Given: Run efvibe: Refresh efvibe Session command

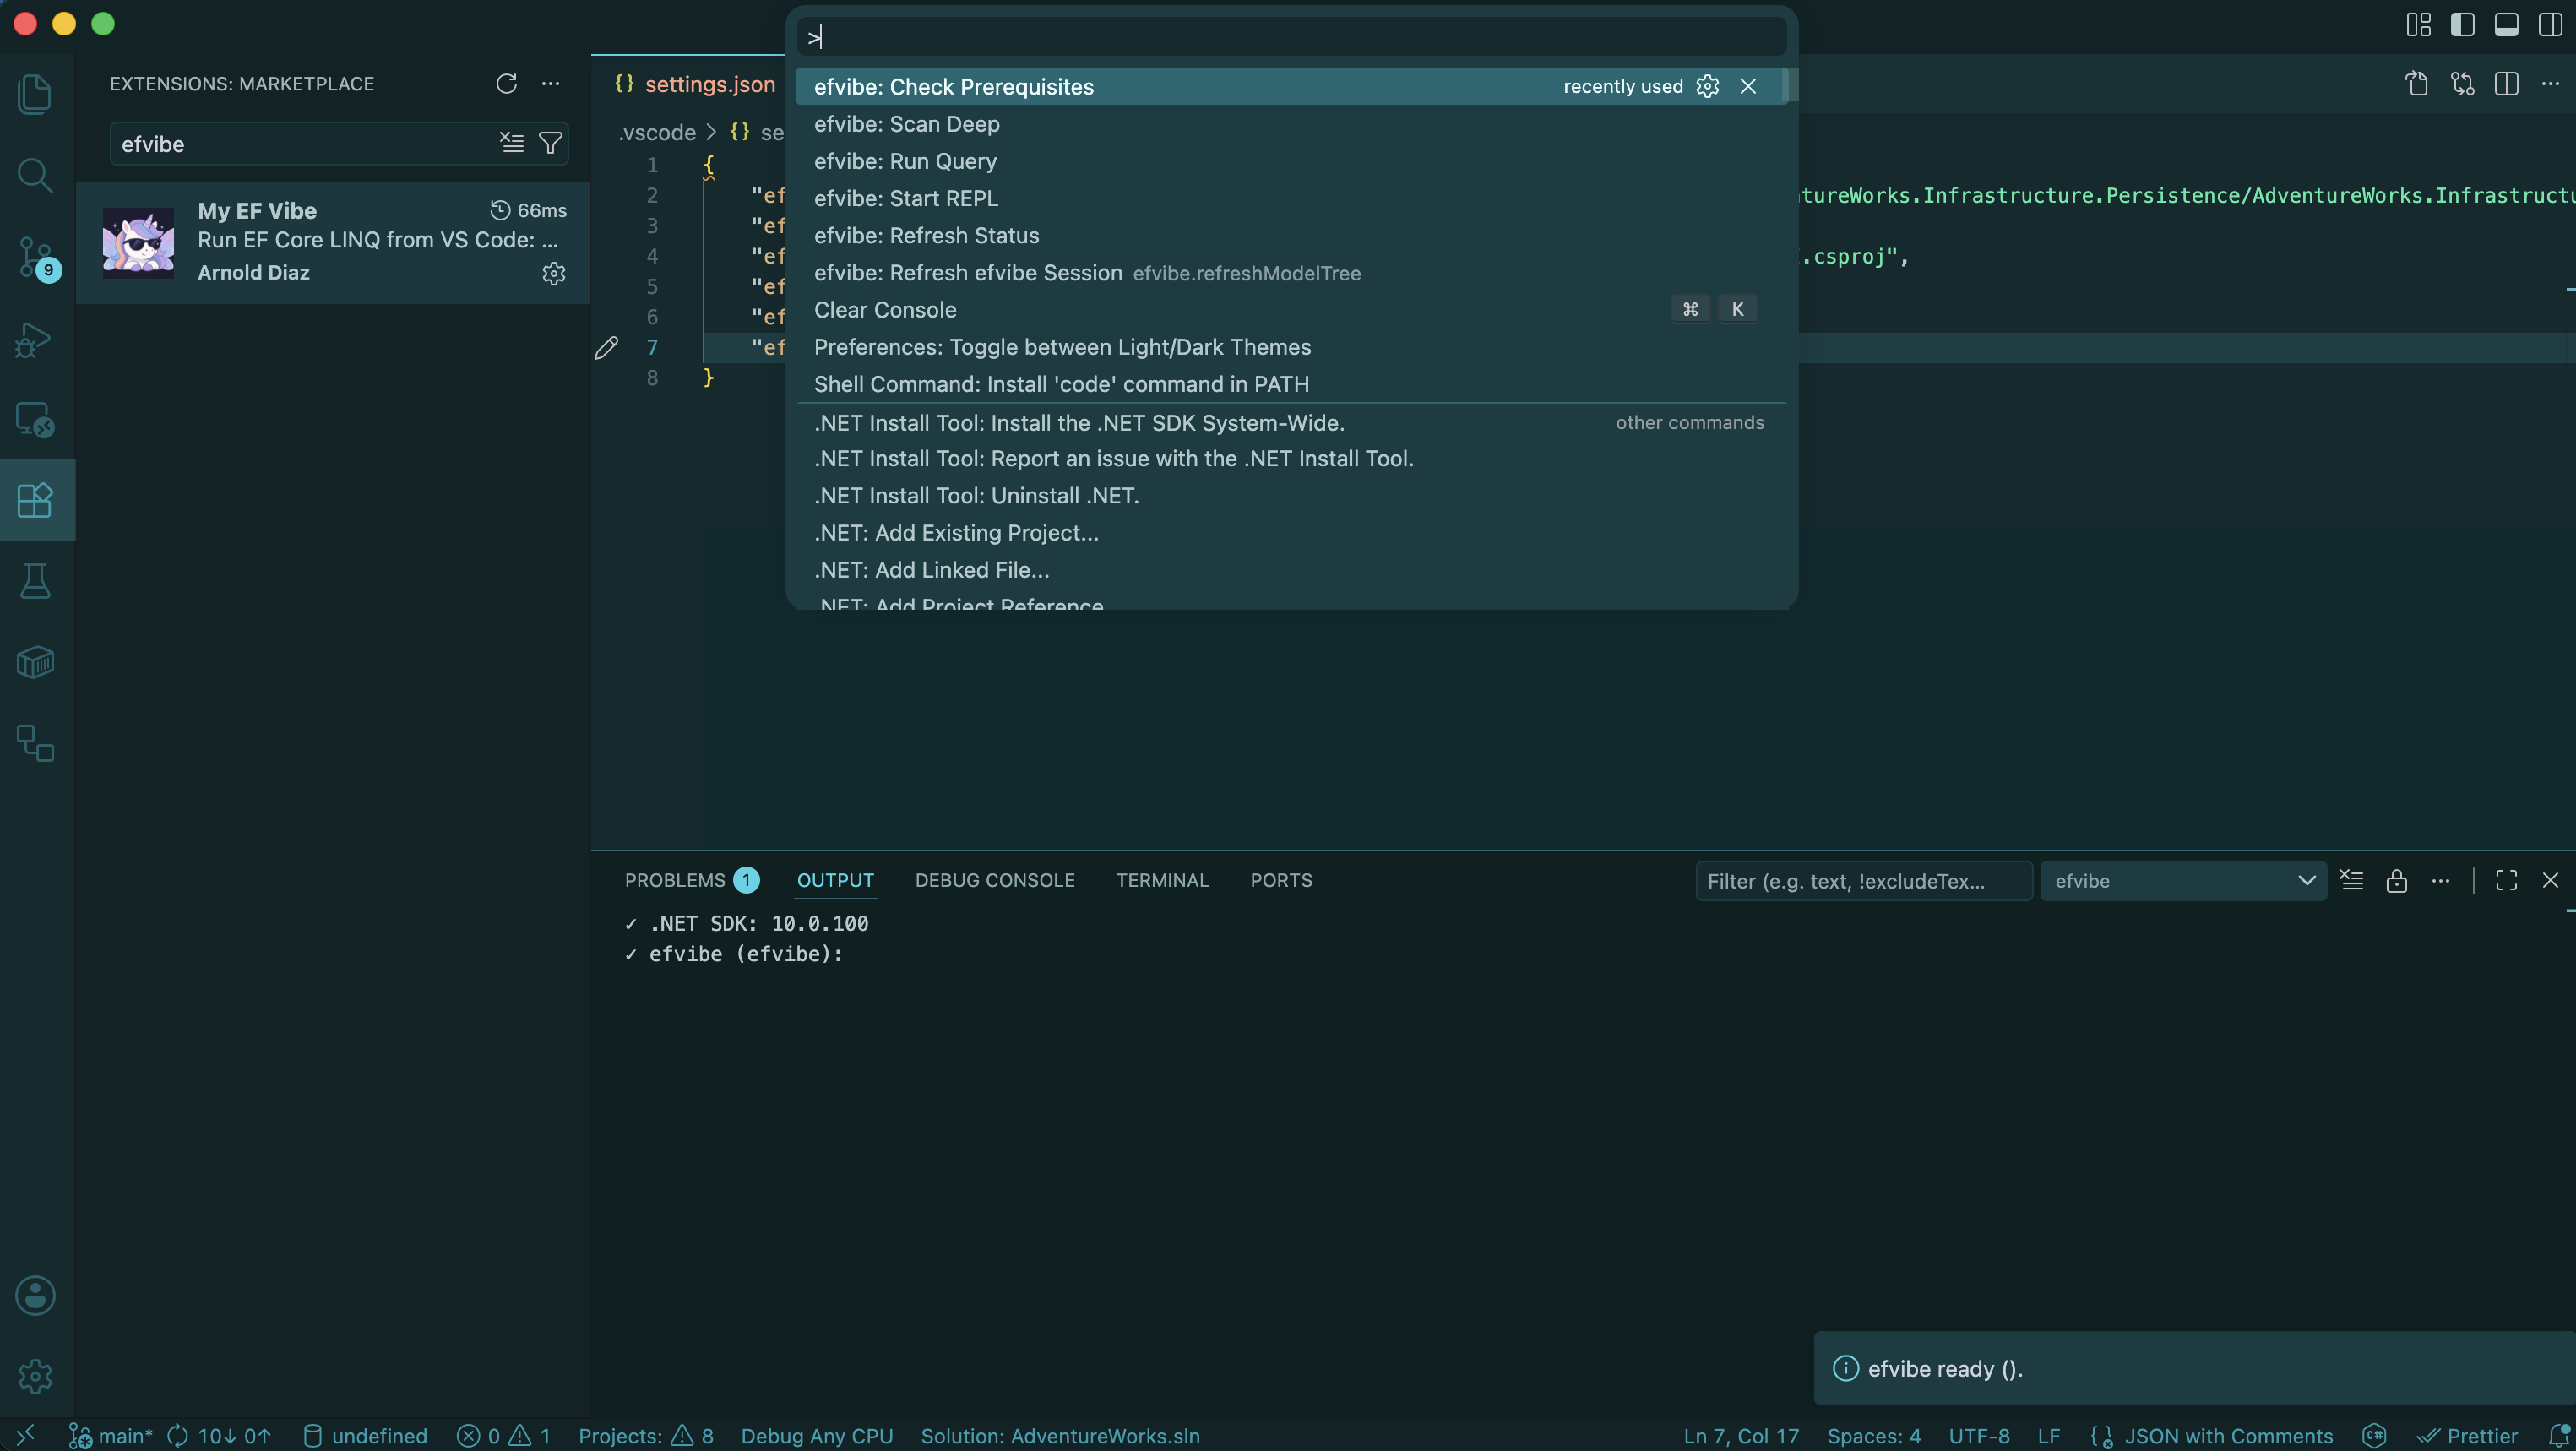Looking at the screenshot, I should (1290, 273).
